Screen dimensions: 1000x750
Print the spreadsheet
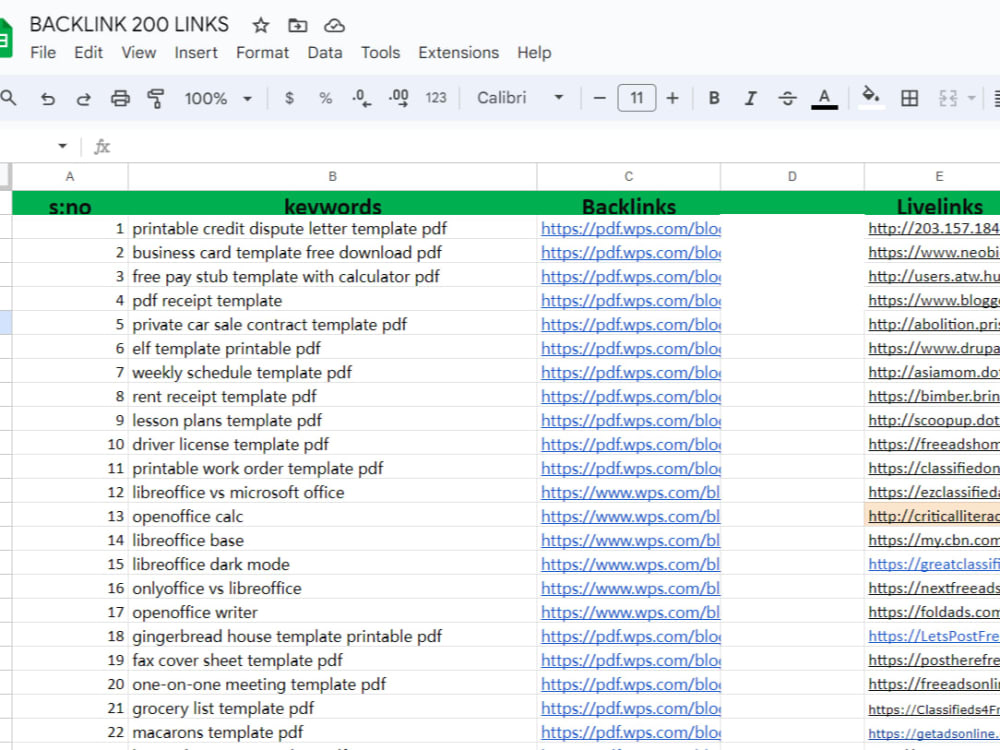click(120, 98)
